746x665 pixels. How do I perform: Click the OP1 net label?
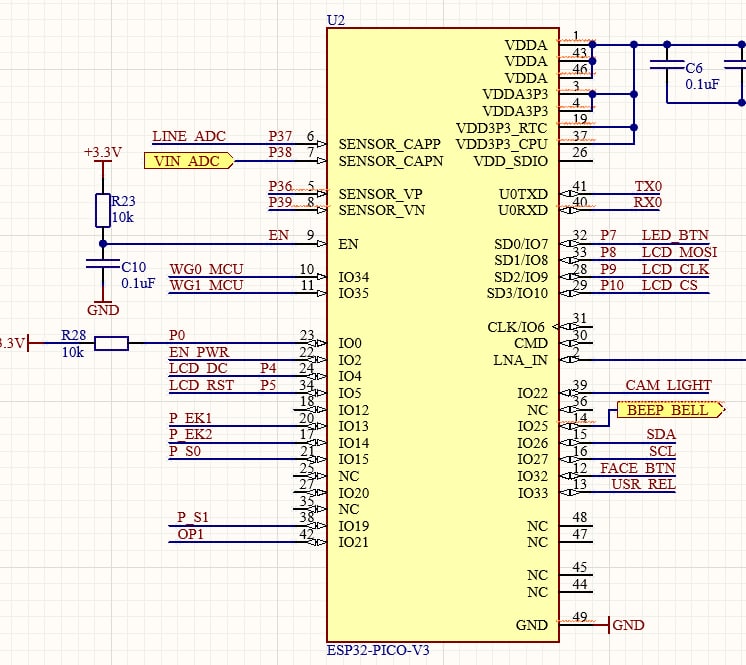pyautogui.click(x=190, y=534)
